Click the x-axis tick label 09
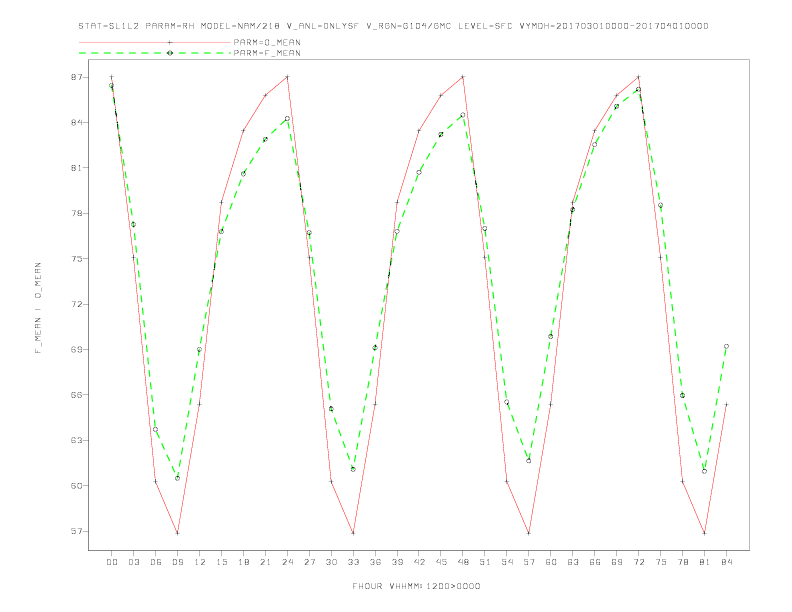This screenshot has height=612, width=792. point(177,562)
